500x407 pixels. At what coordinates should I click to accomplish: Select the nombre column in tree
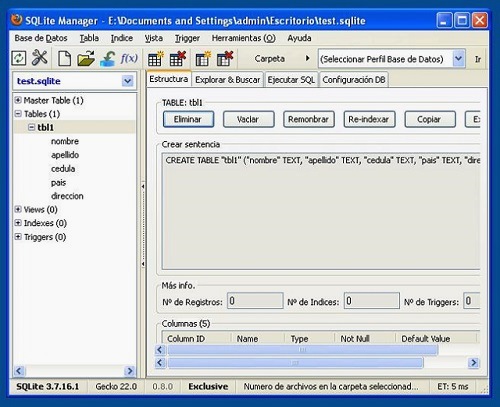tap(65, 141)
